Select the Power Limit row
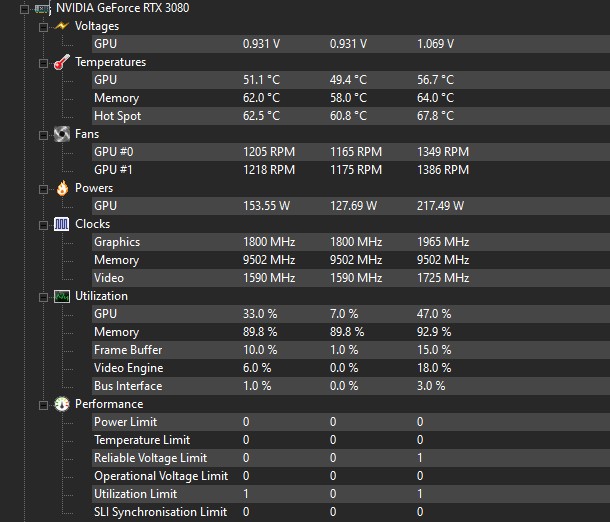 pos(351,422)
